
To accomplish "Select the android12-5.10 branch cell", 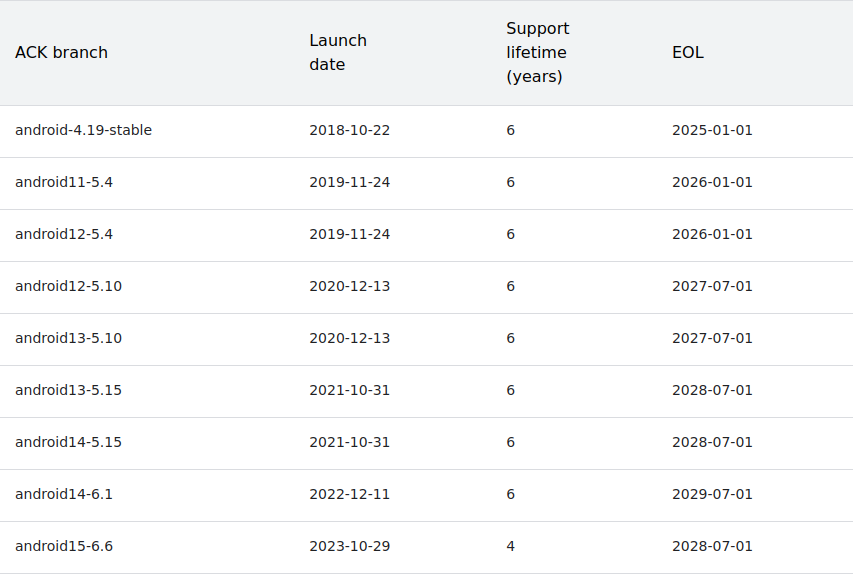I will tap(68, 286).
